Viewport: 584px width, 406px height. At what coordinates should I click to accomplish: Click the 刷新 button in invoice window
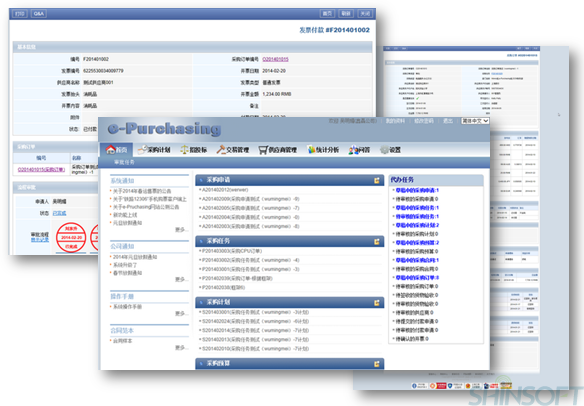(346, 14)
